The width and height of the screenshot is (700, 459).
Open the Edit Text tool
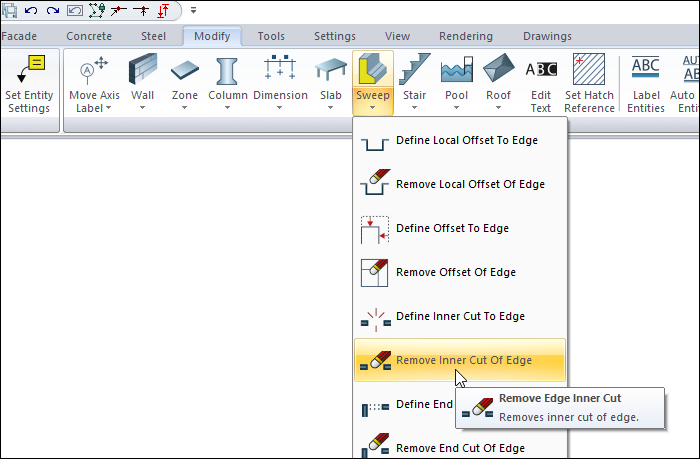coord(541,72)
